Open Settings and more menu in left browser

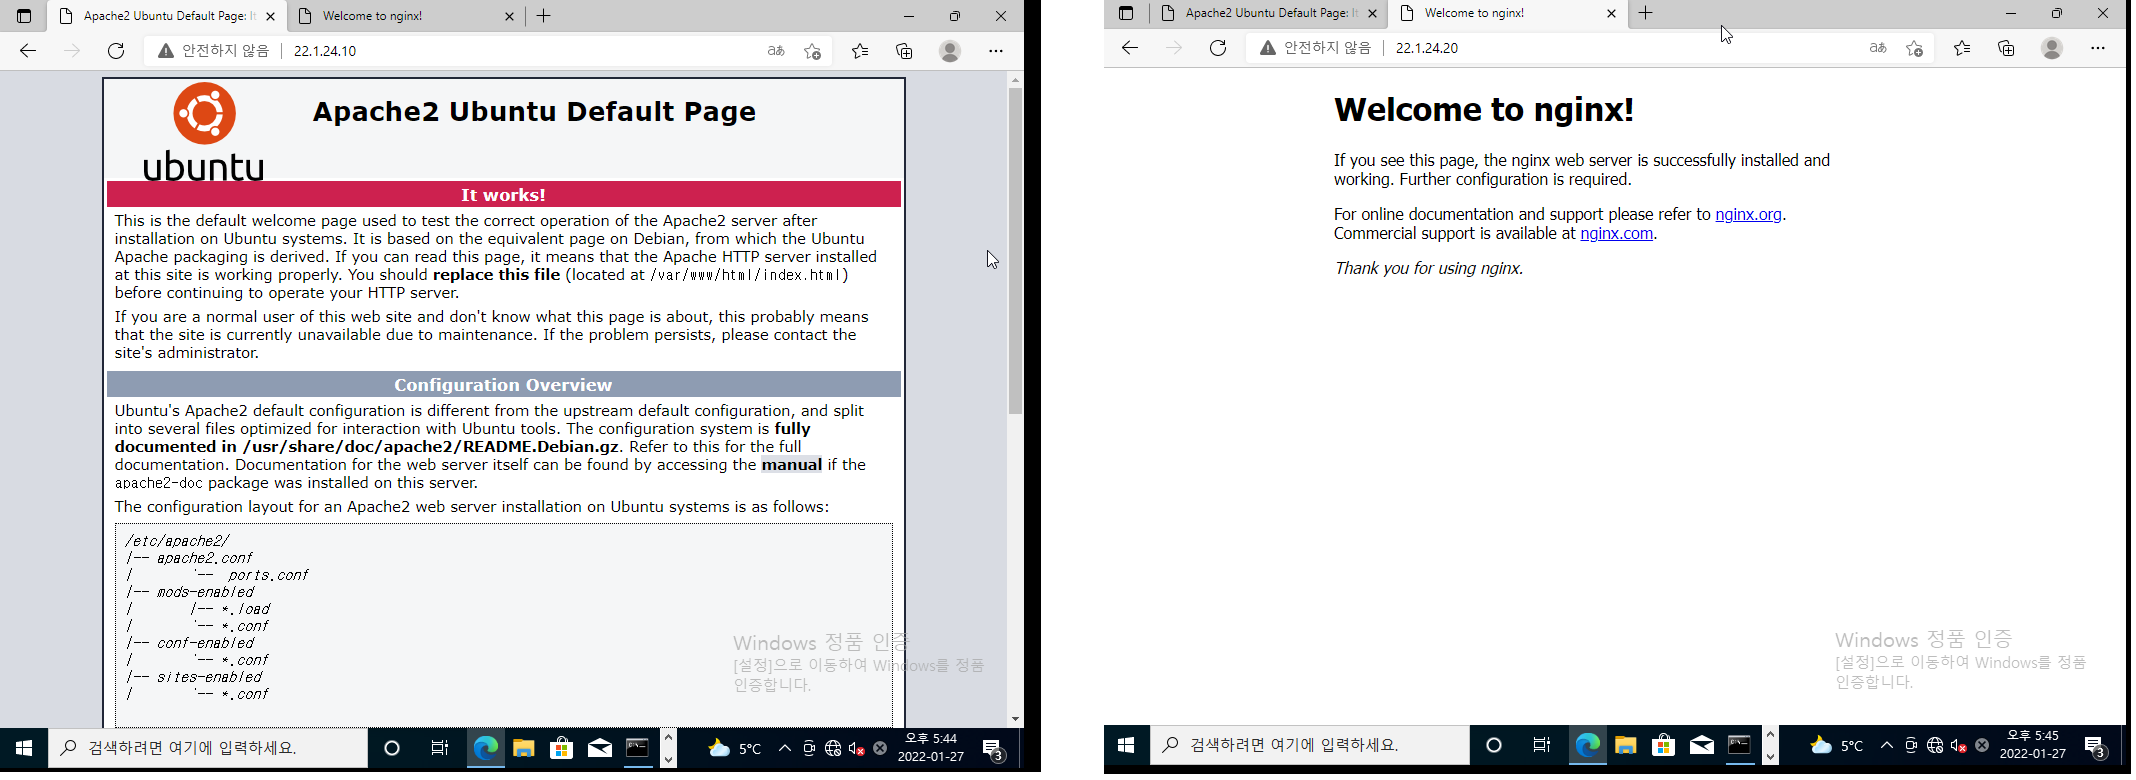click(x=996, y=51)
